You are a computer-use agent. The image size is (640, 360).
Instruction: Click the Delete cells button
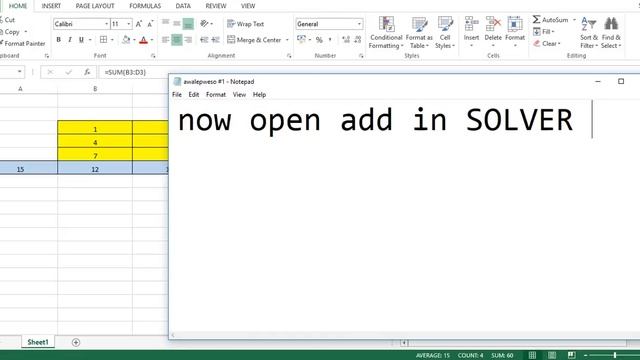pyautogui.click(x=493, y=32)
